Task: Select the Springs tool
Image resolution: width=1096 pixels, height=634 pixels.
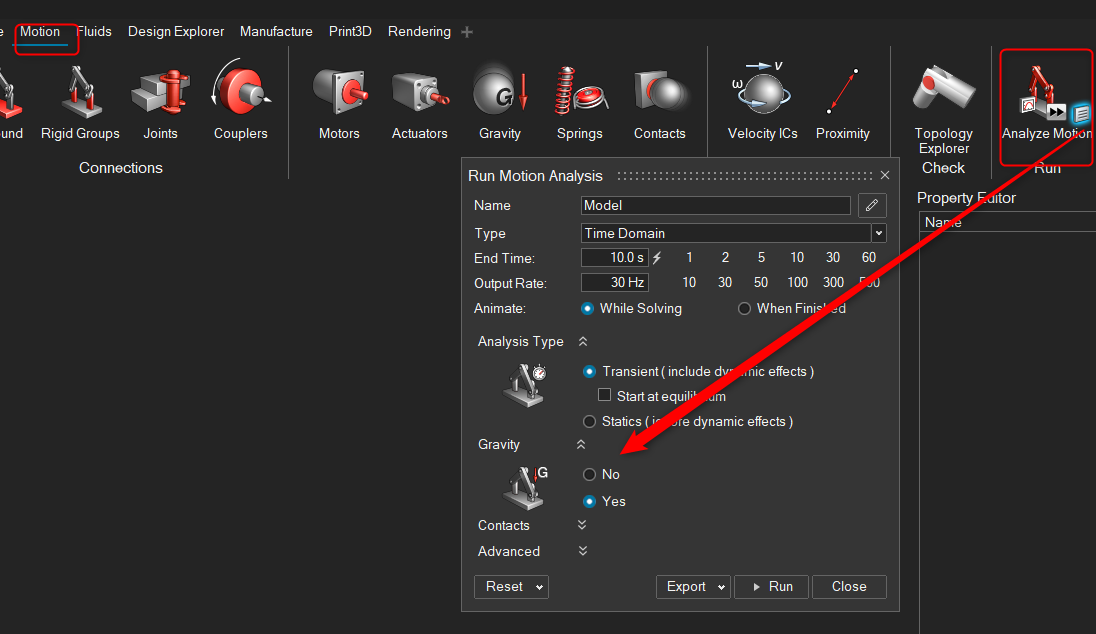Action: coord(579,103)
